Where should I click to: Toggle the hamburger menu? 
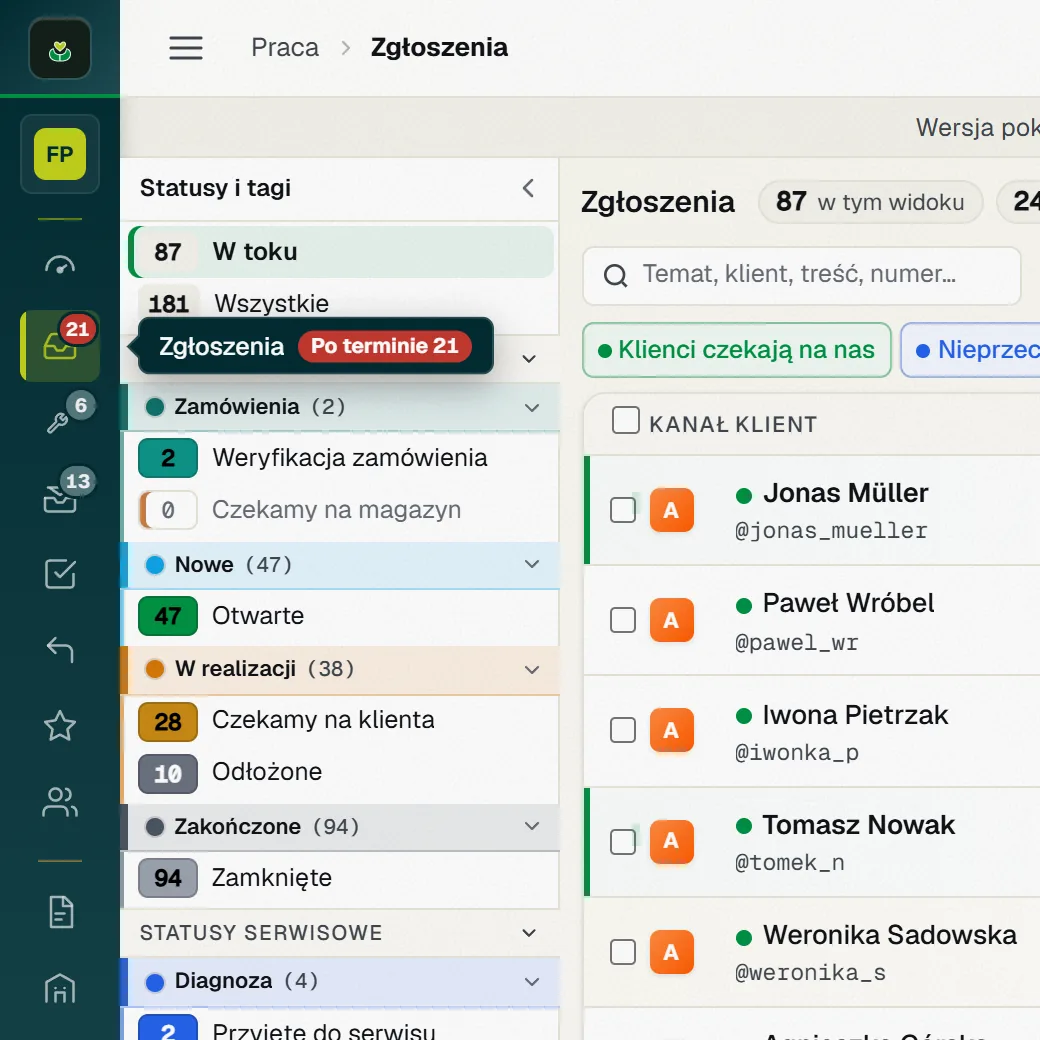coord(186,48)
